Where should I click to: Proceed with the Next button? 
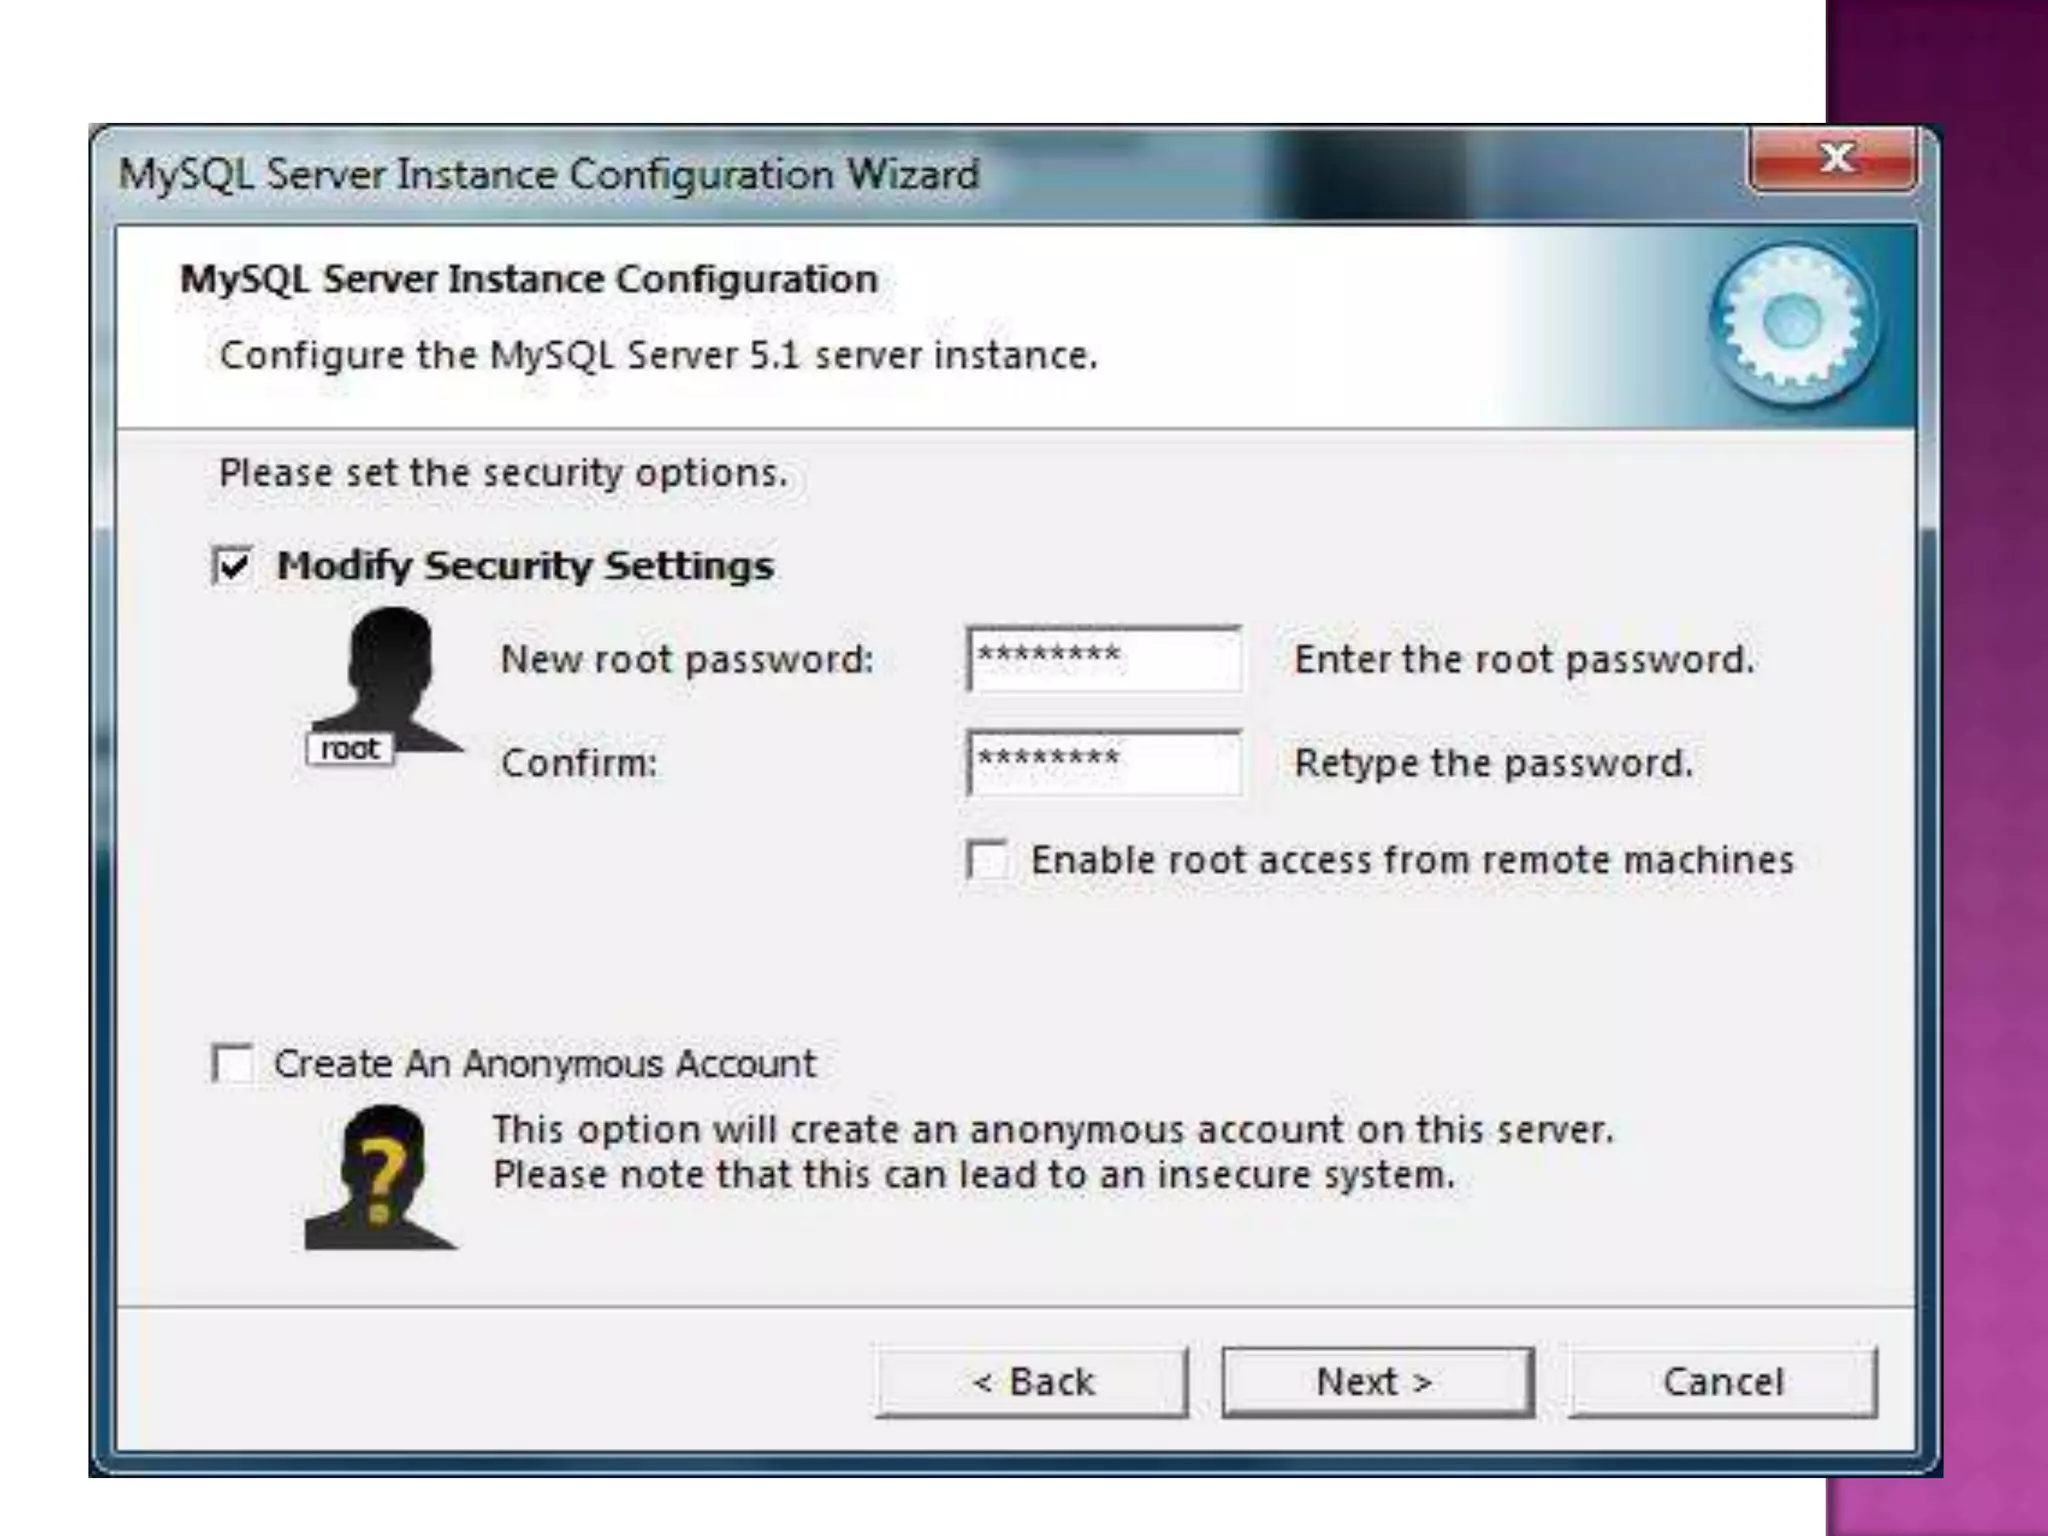1377,1382
